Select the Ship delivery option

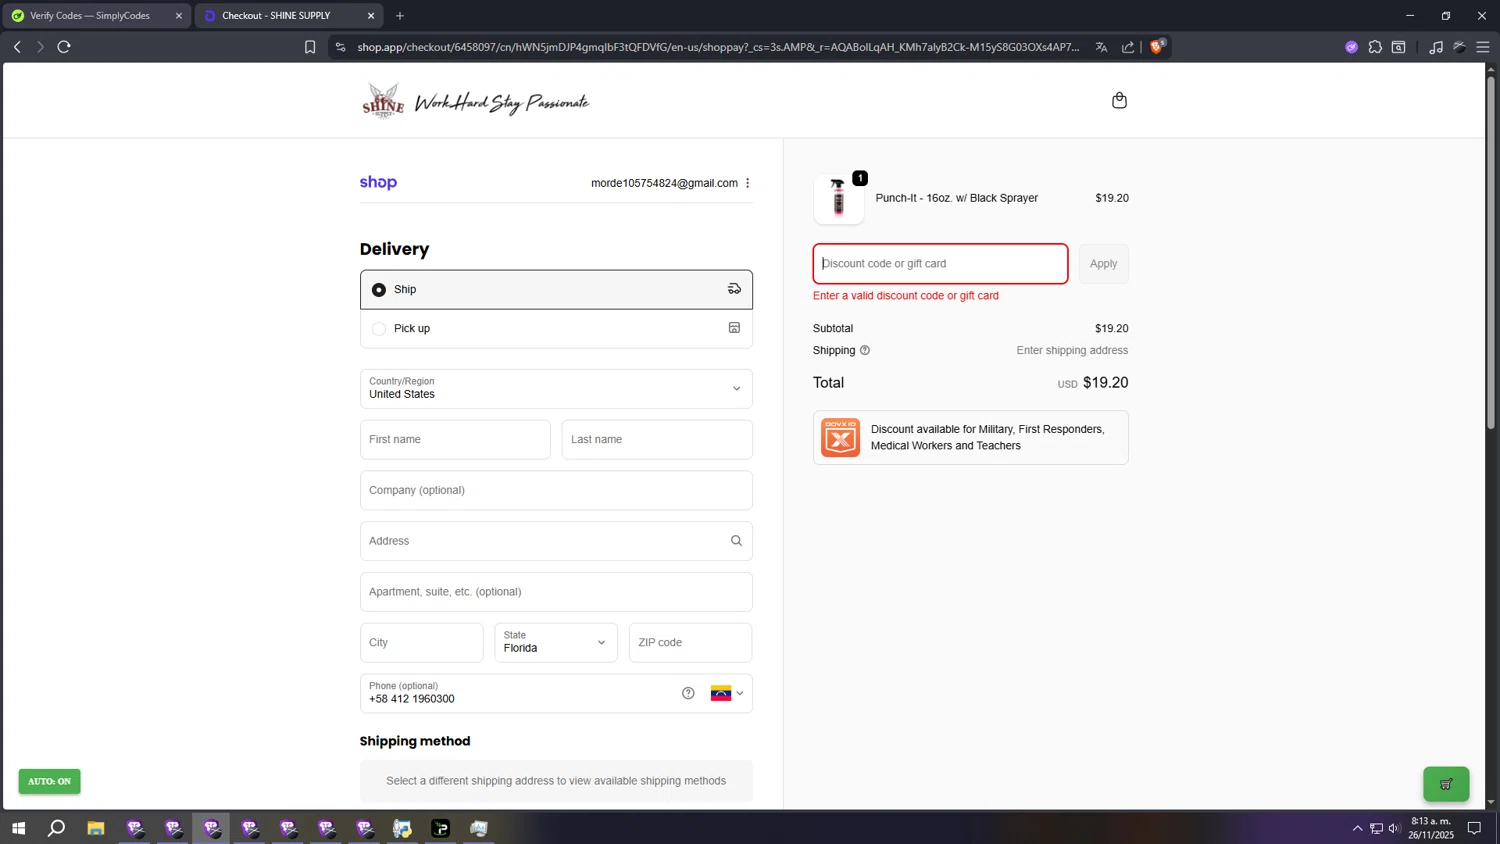click(556, 289)
